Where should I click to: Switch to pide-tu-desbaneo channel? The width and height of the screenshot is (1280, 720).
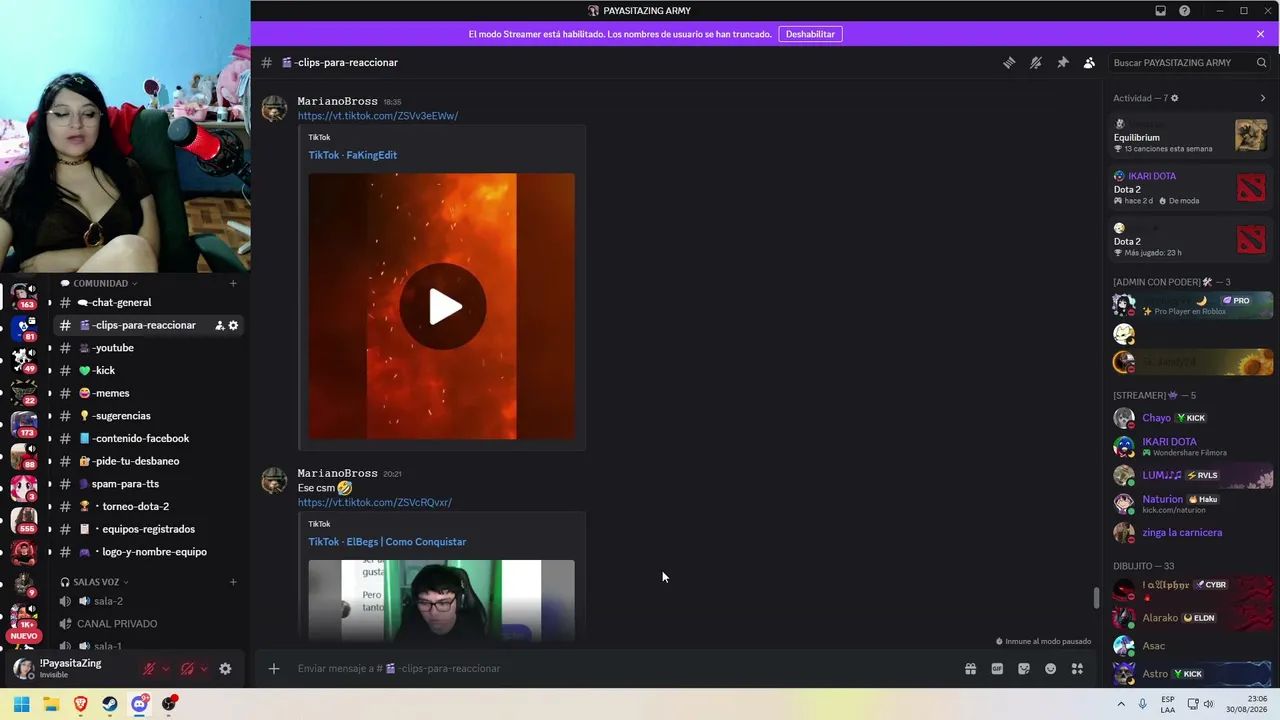[147, 461]
